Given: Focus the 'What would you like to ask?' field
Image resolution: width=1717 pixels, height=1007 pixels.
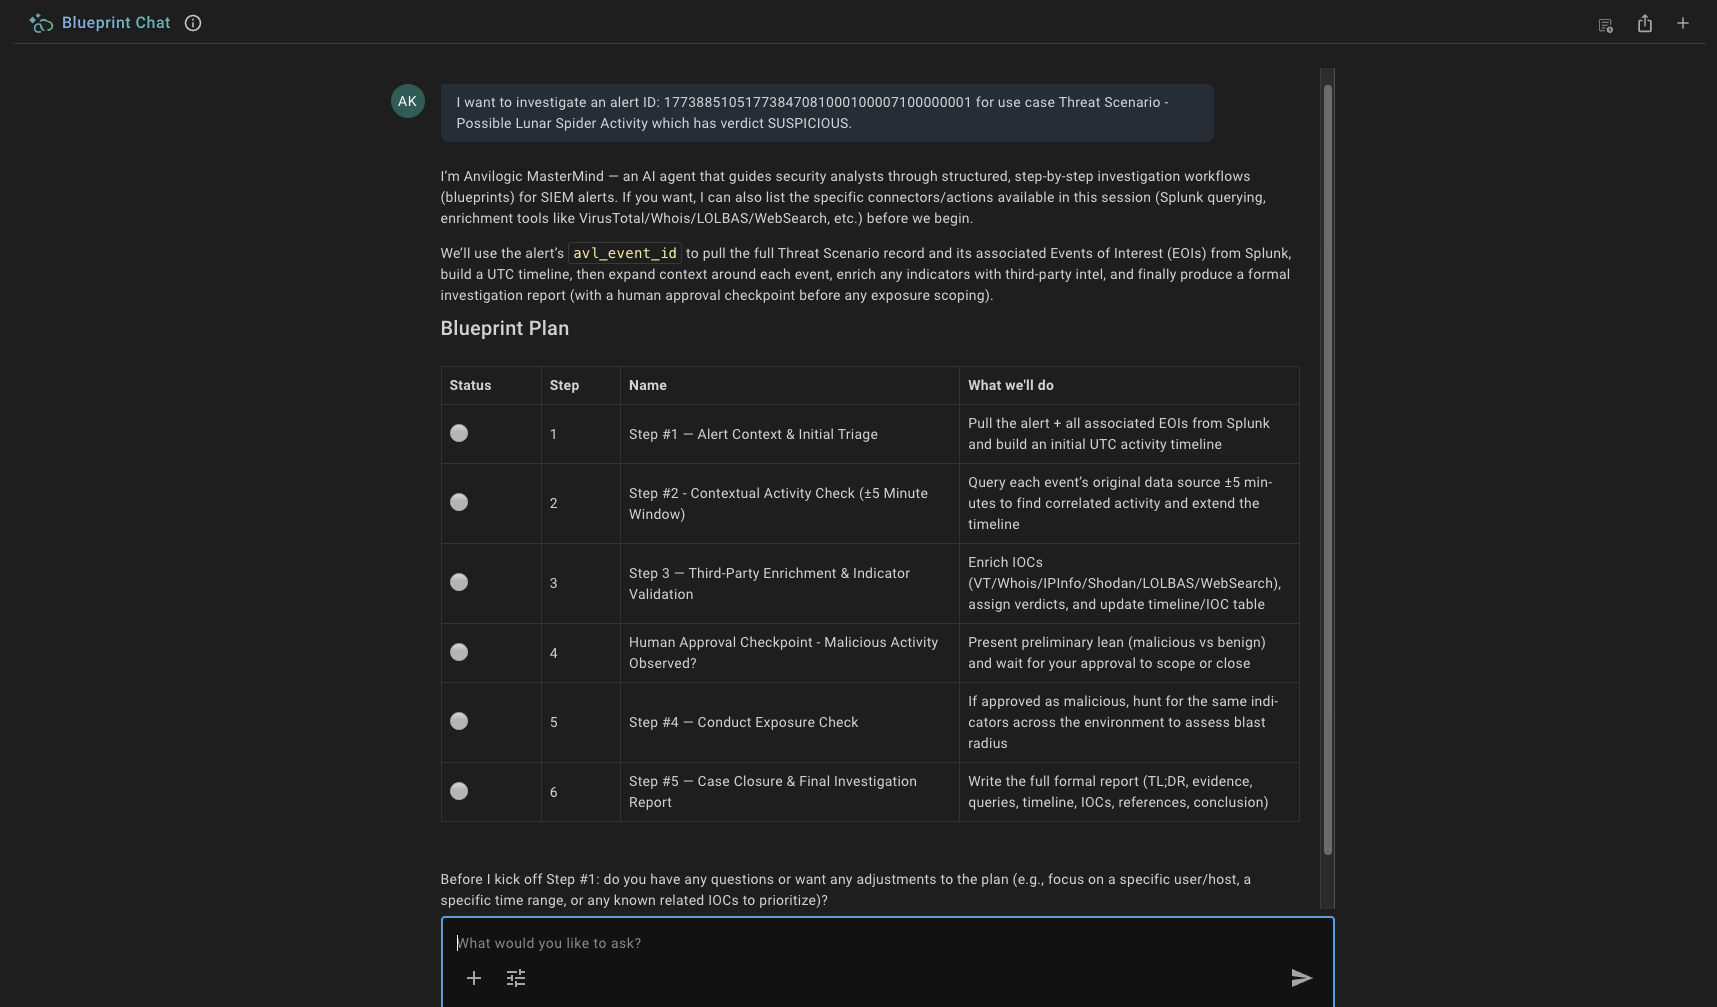Looking at the screenshot, I should [x=888, y=943].
